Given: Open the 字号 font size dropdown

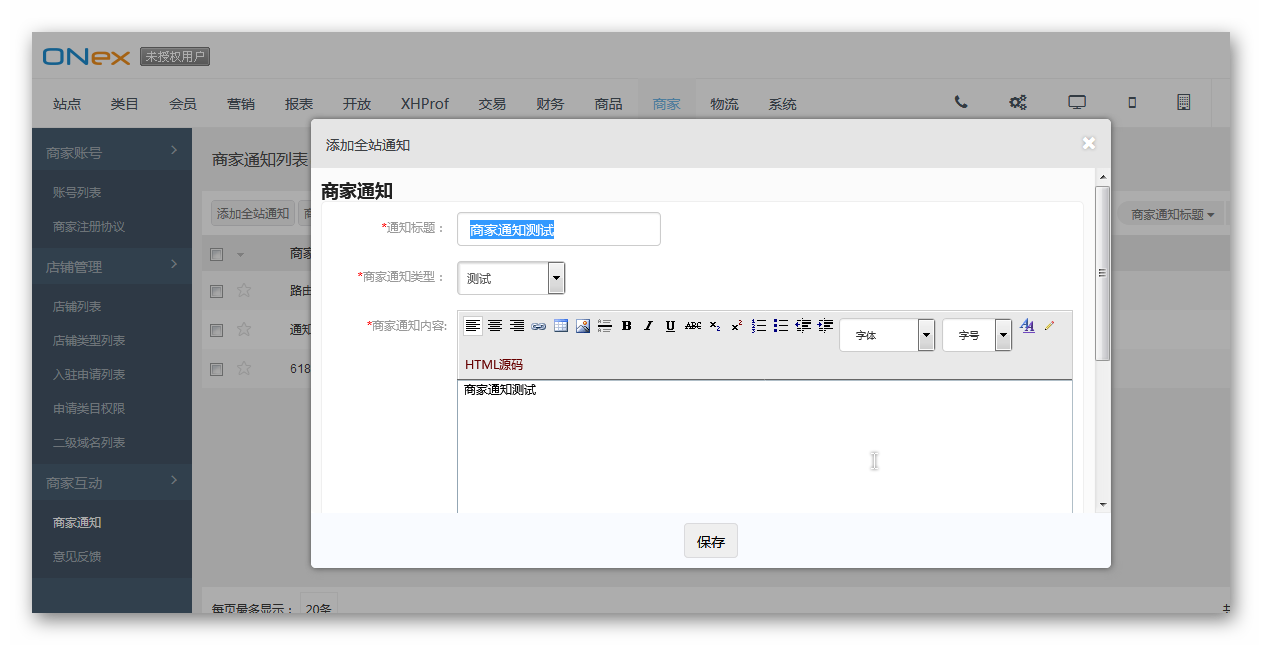Looking at the screenshot, I should (x=977, y=335).
